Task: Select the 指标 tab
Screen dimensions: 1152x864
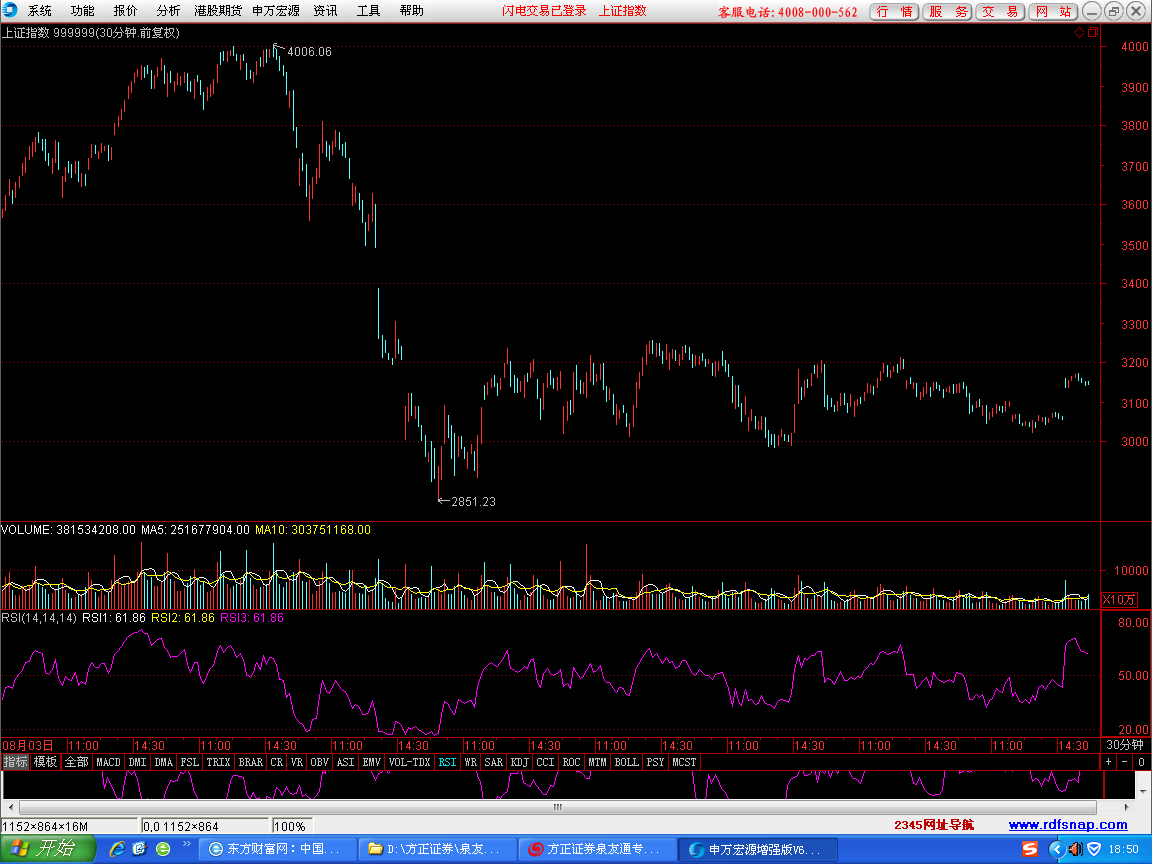Action: tap(15, 762)
